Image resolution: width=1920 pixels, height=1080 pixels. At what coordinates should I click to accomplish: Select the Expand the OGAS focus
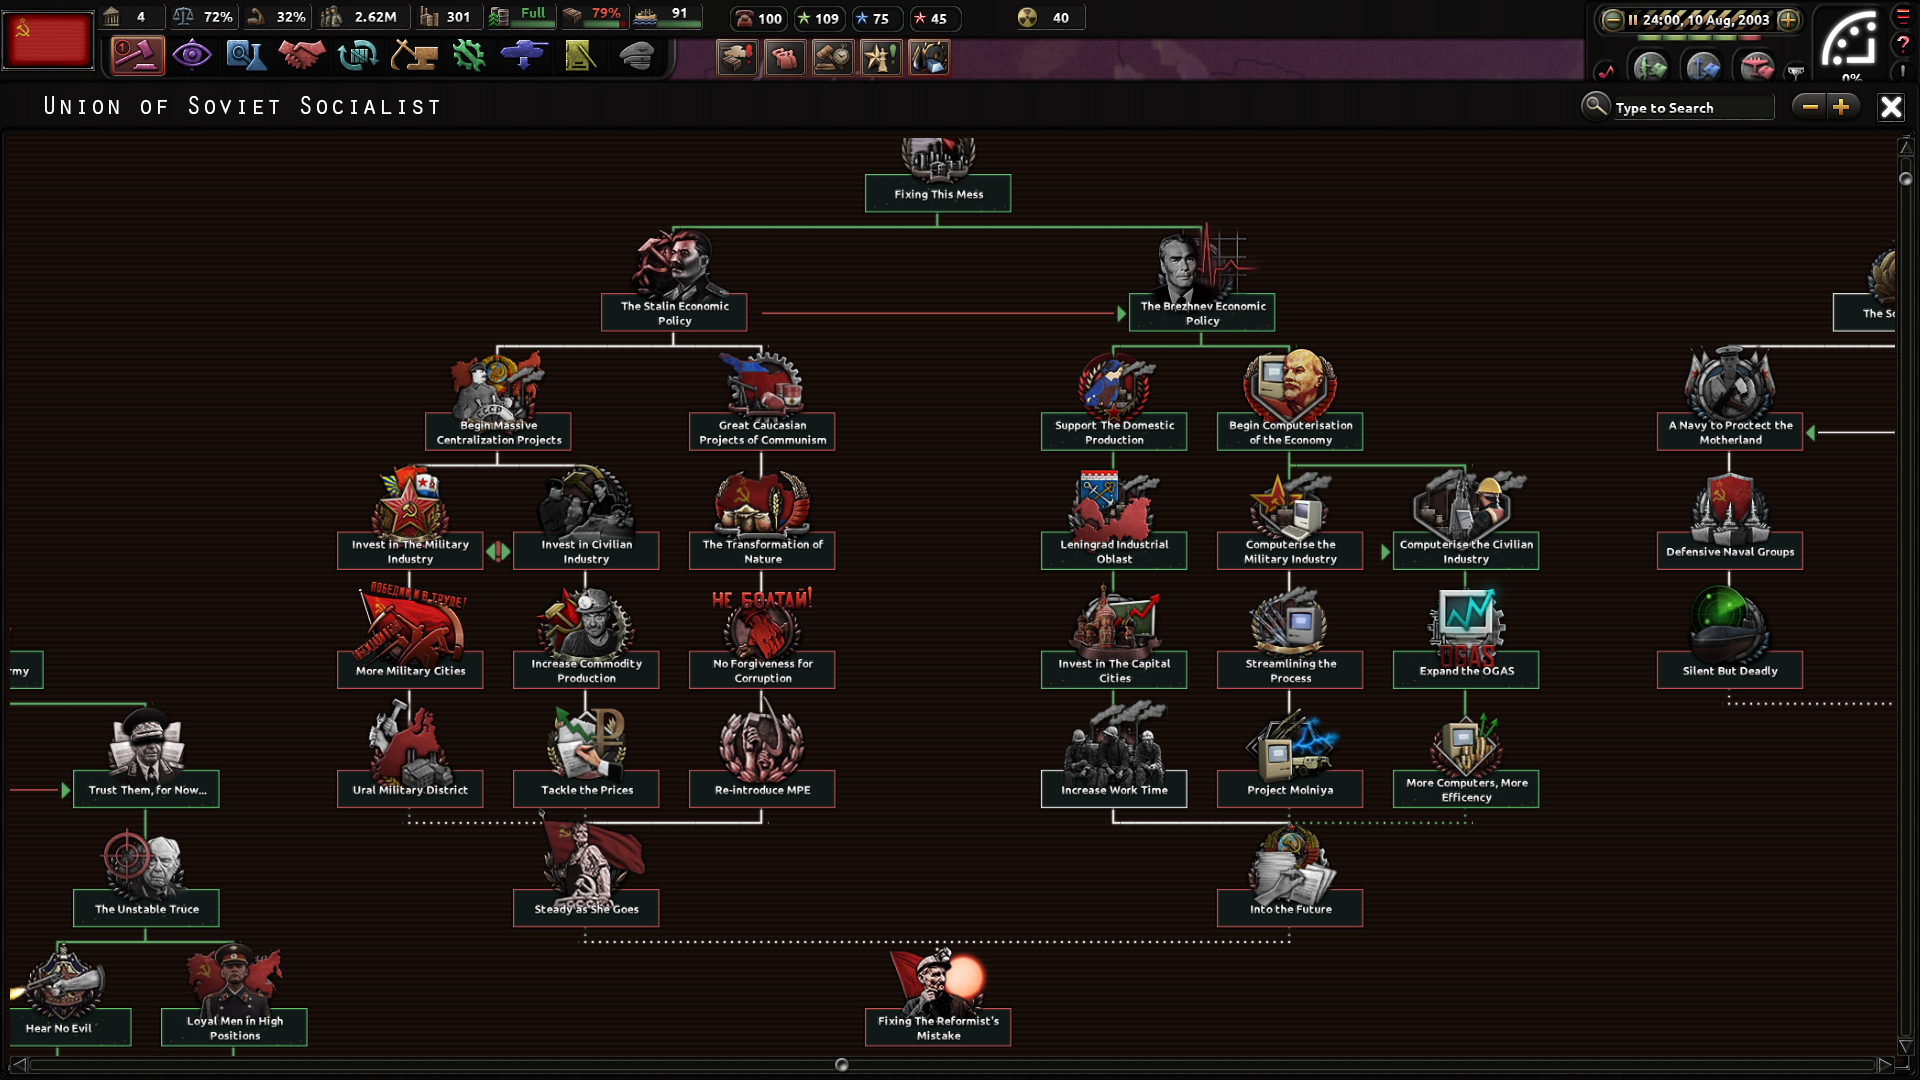click(x=1466, y=670)
